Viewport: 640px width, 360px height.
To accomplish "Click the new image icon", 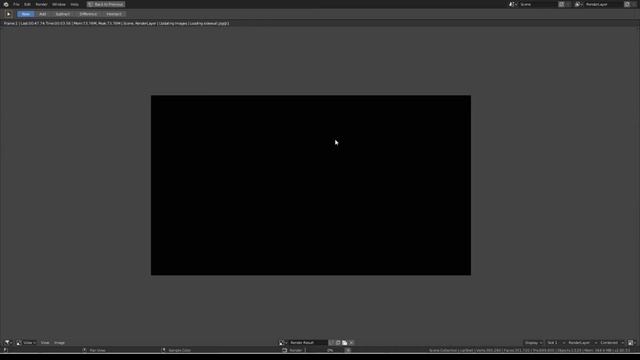I will [338, 343].
